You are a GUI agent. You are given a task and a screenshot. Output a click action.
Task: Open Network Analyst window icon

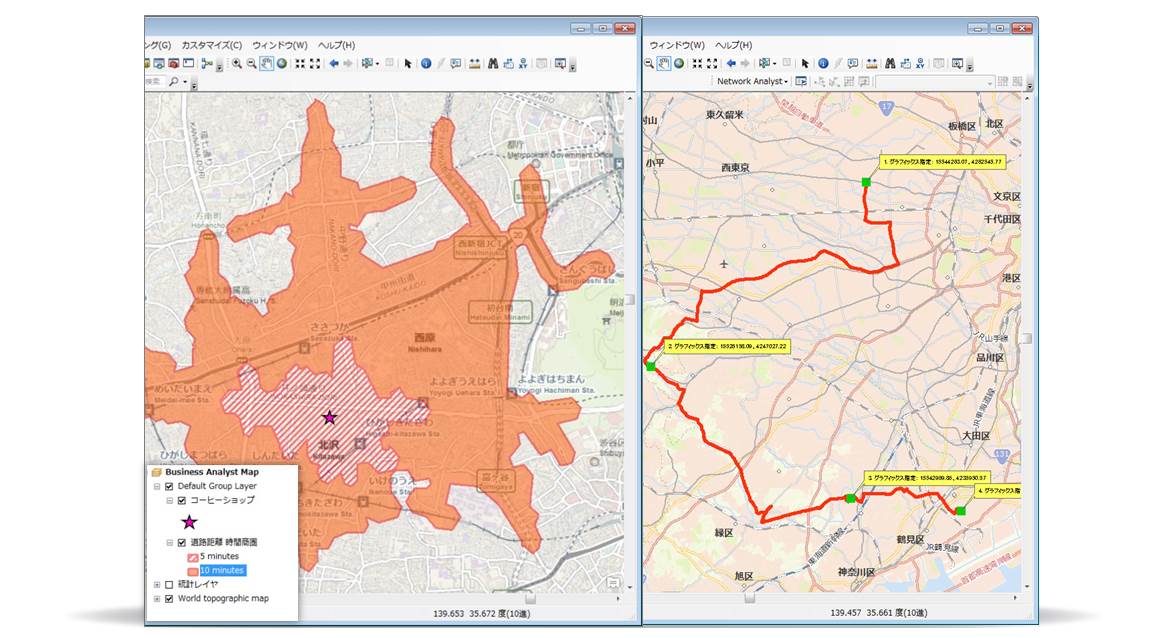[801, 81]
